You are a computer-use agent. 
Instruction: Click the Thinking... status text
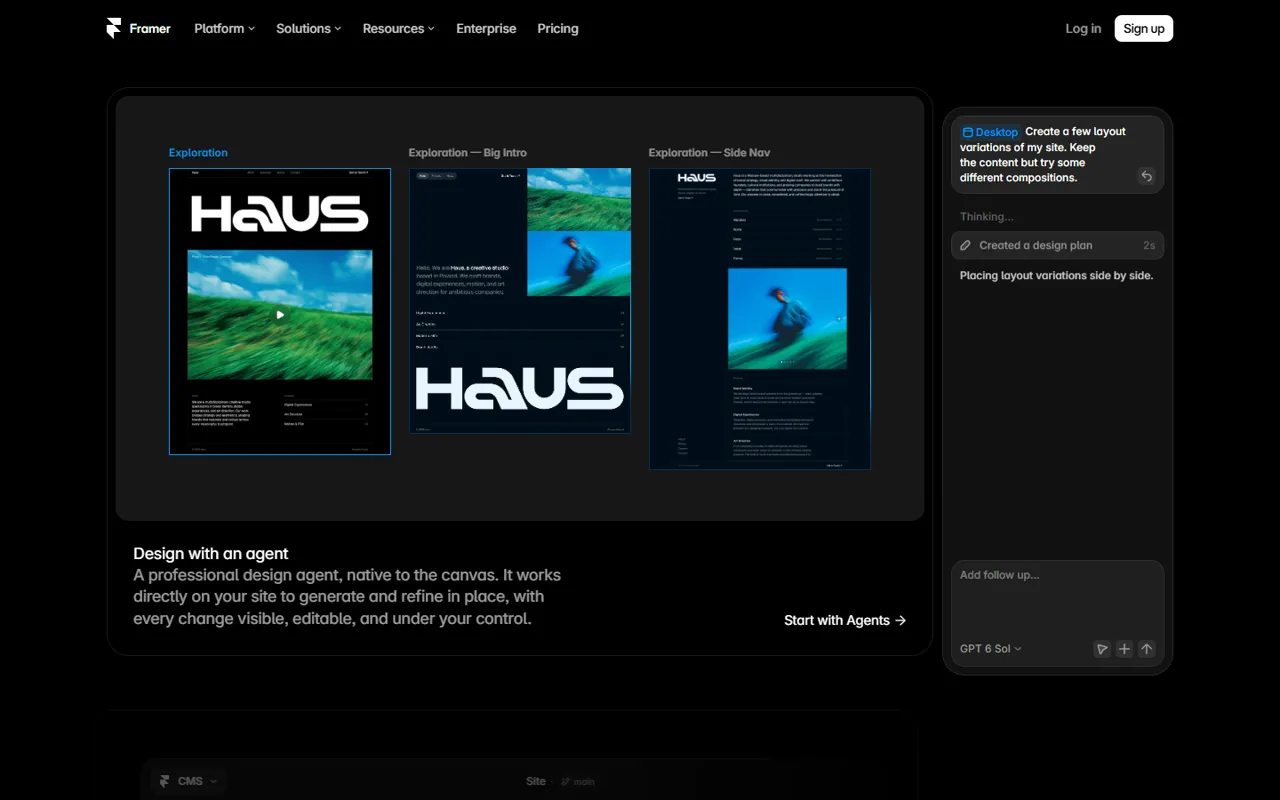coord(987,217)
